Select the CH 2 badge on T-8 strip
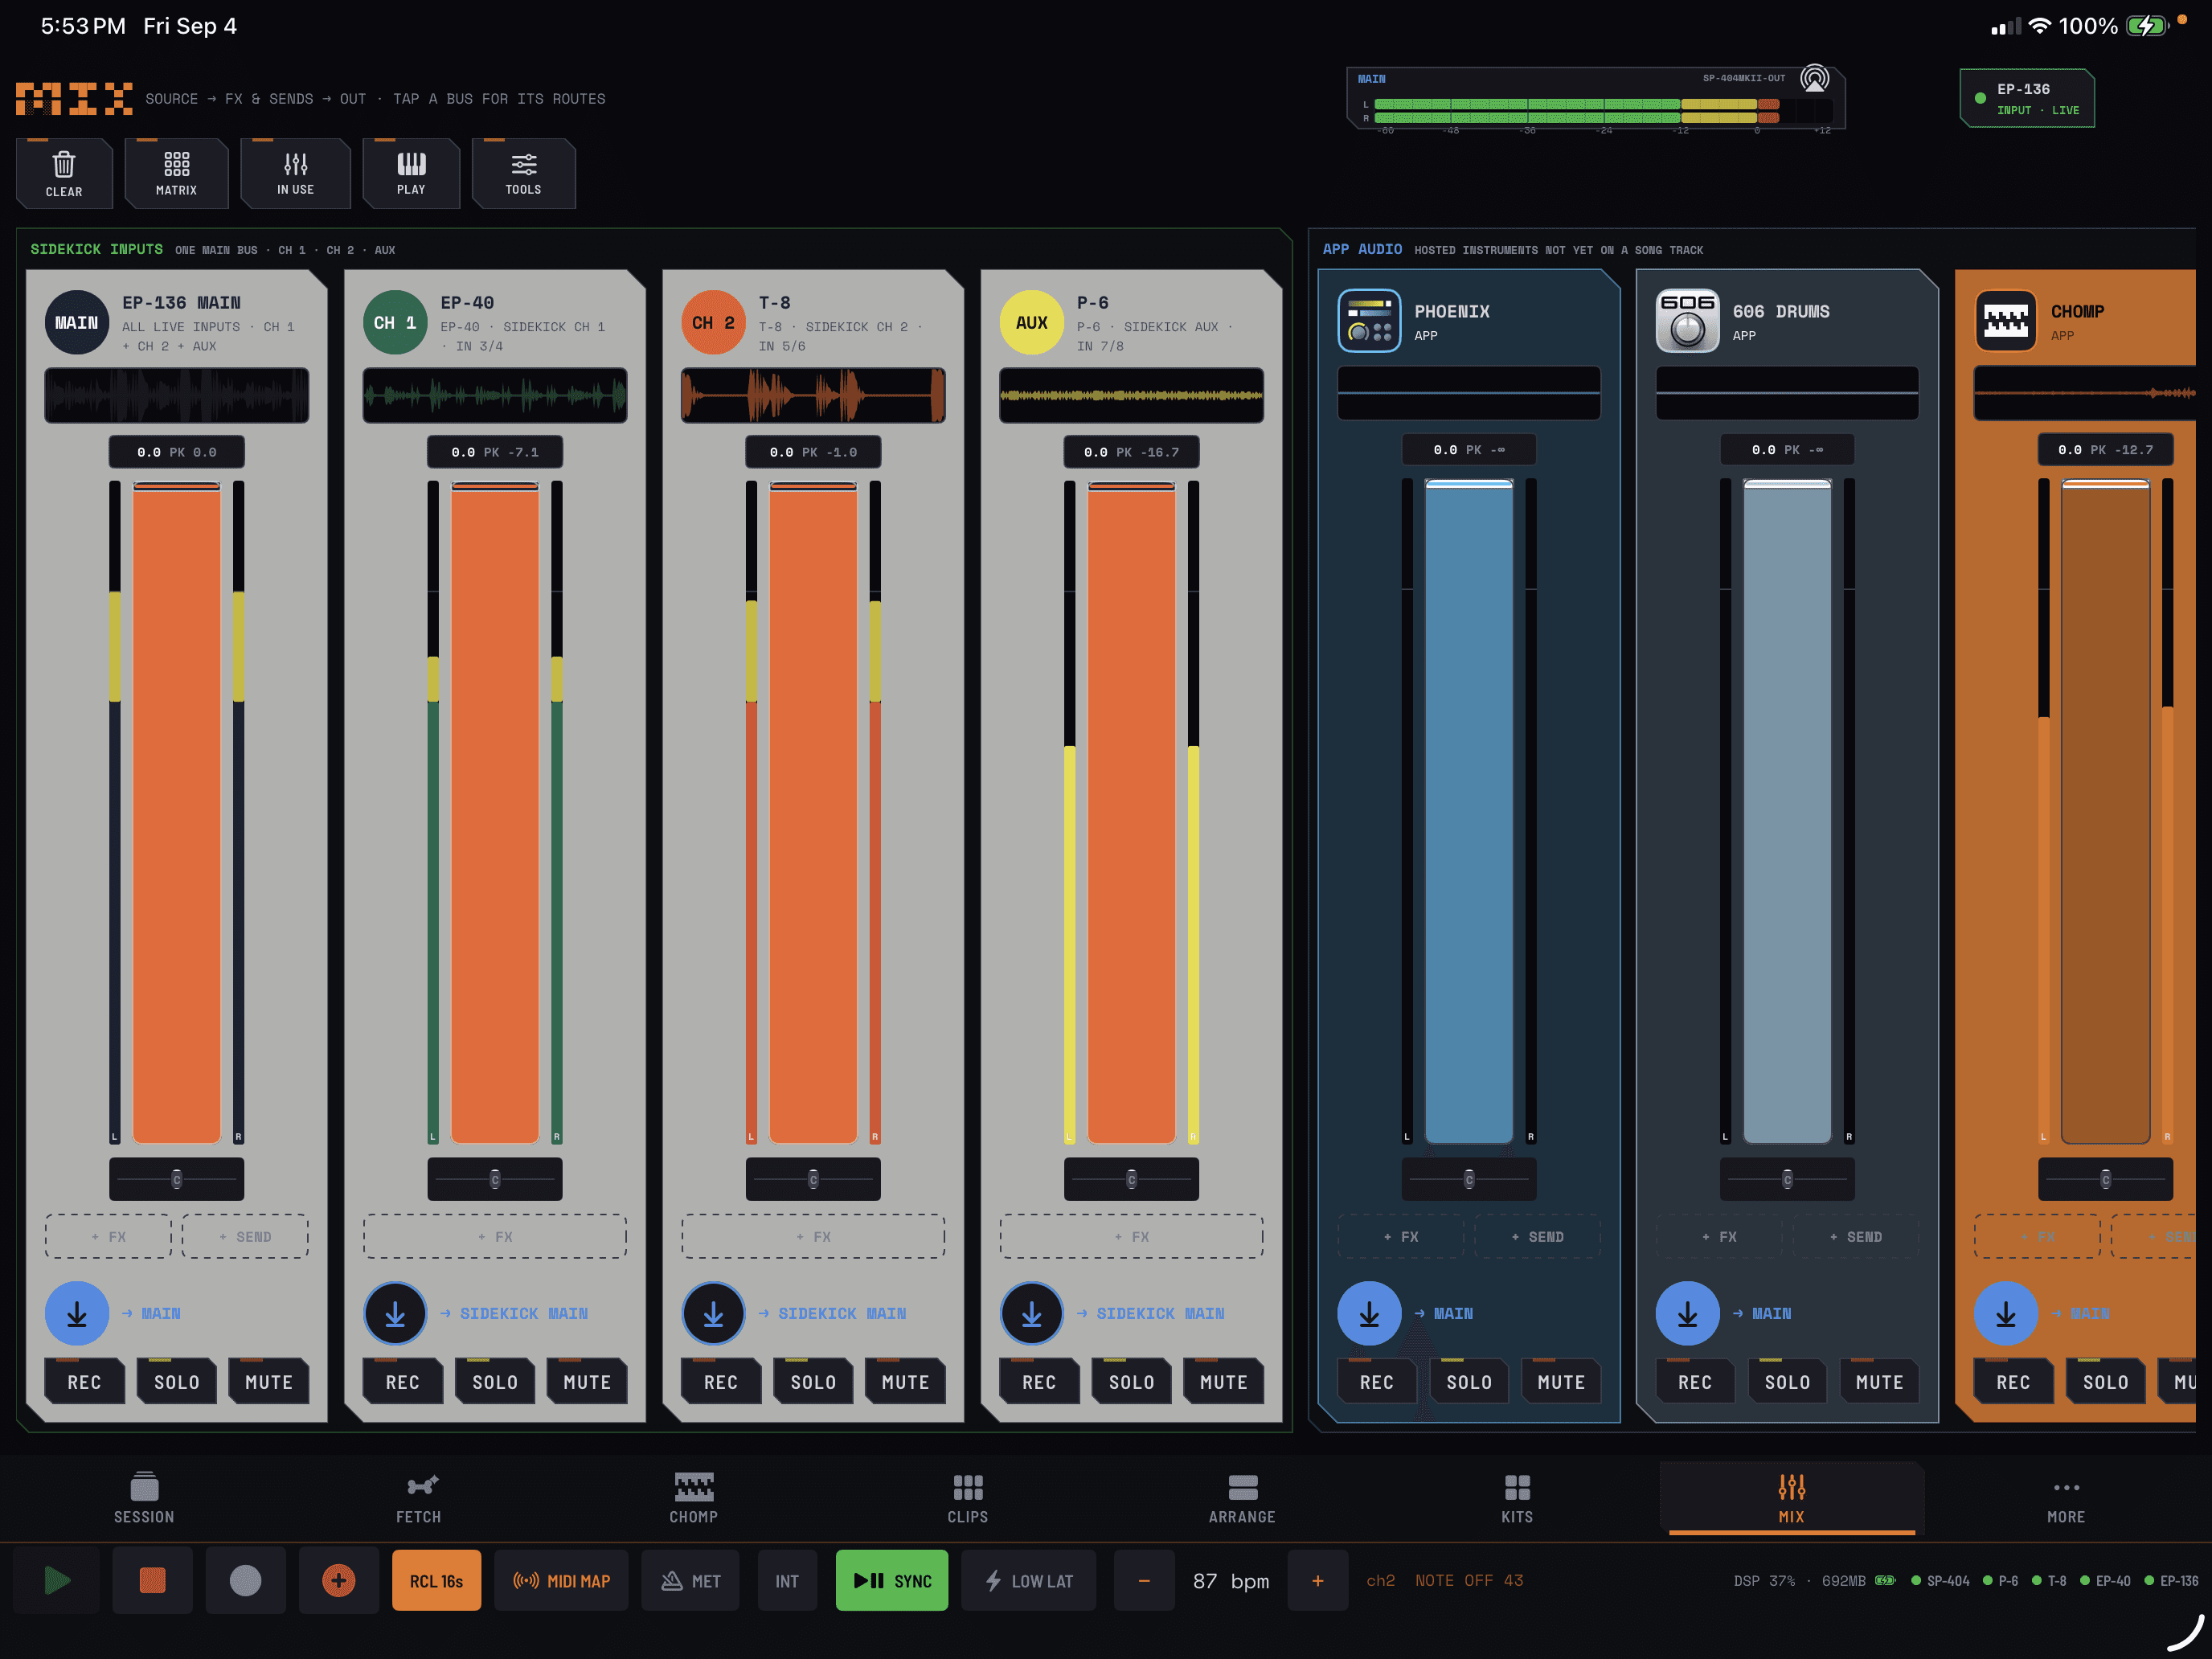The image size is (2212, 1659). tap(713, 322)
